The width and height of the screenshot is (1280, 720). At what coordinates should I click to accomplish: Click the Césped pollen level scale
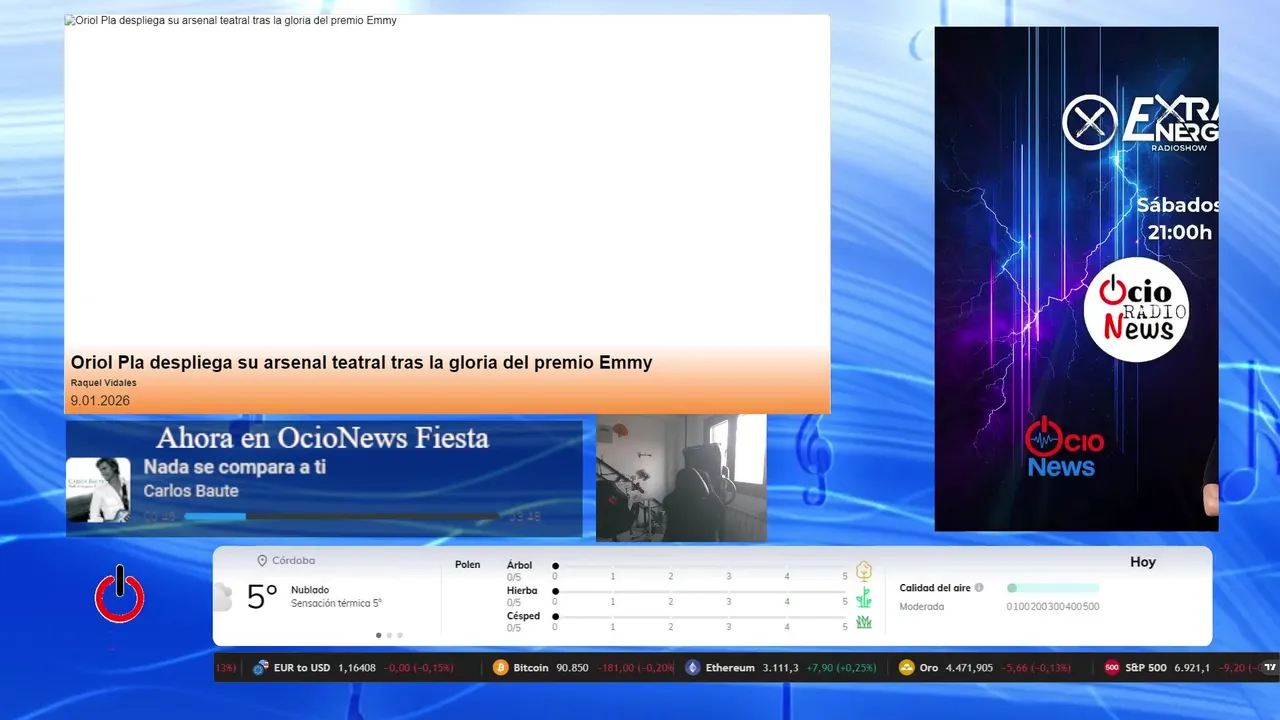click(x=701, y=617)
